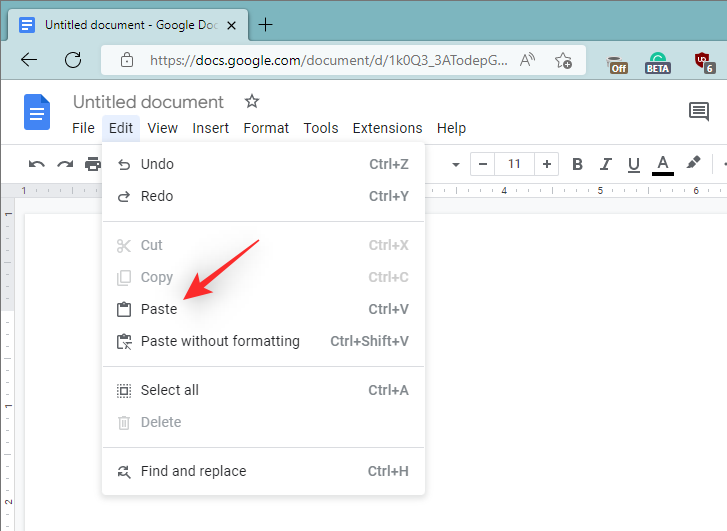Add page to favorites star icon
Viewport: 727px width, 531px height.
563,60
